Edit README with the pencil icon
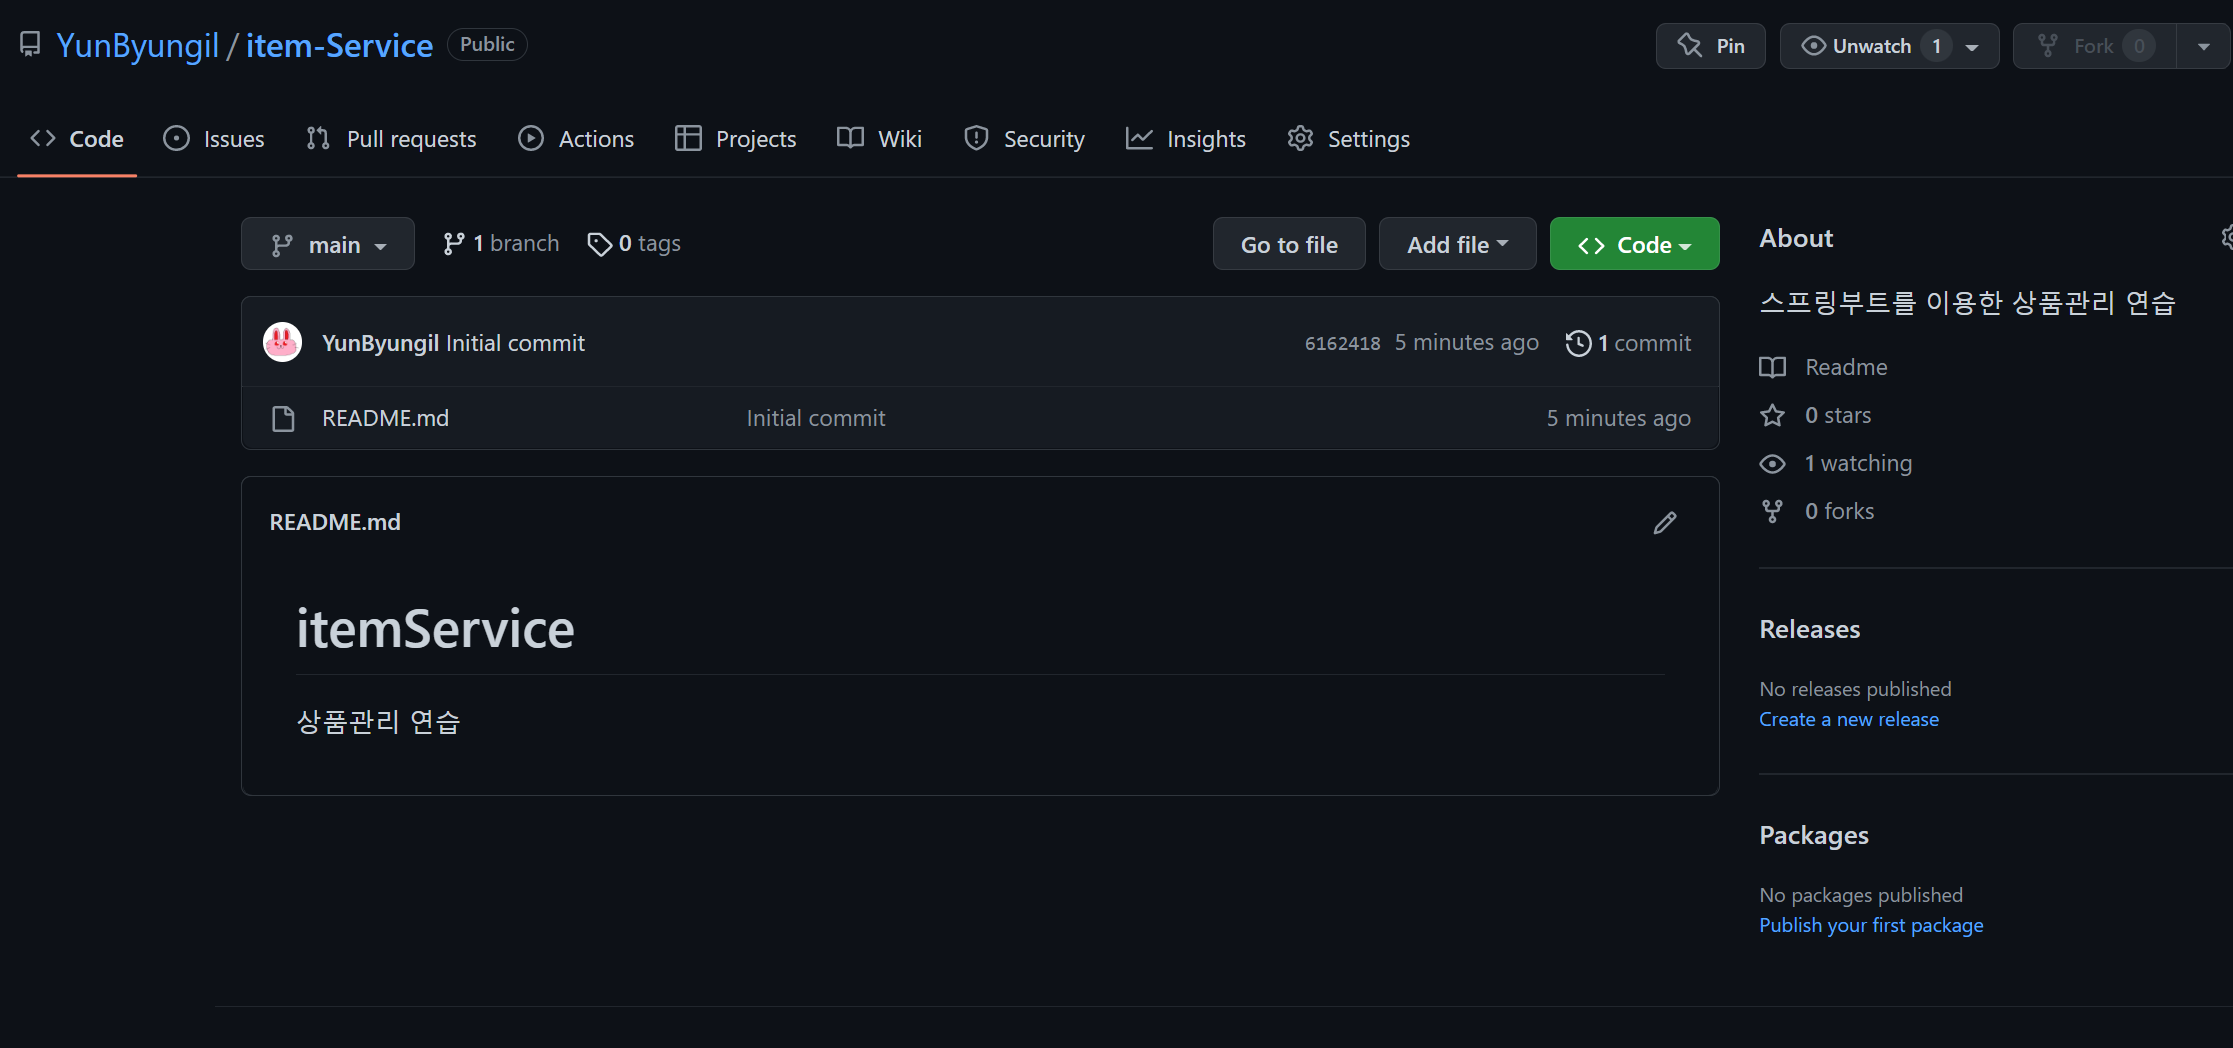 click(1664, 523)
